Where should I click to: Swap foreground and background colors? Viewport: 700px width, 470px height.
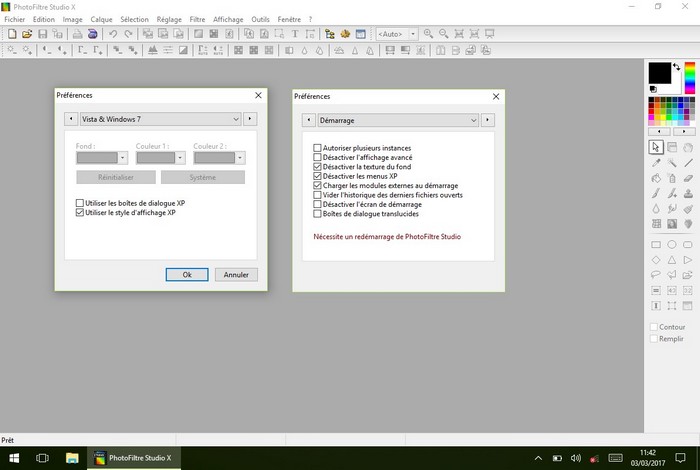677,67
